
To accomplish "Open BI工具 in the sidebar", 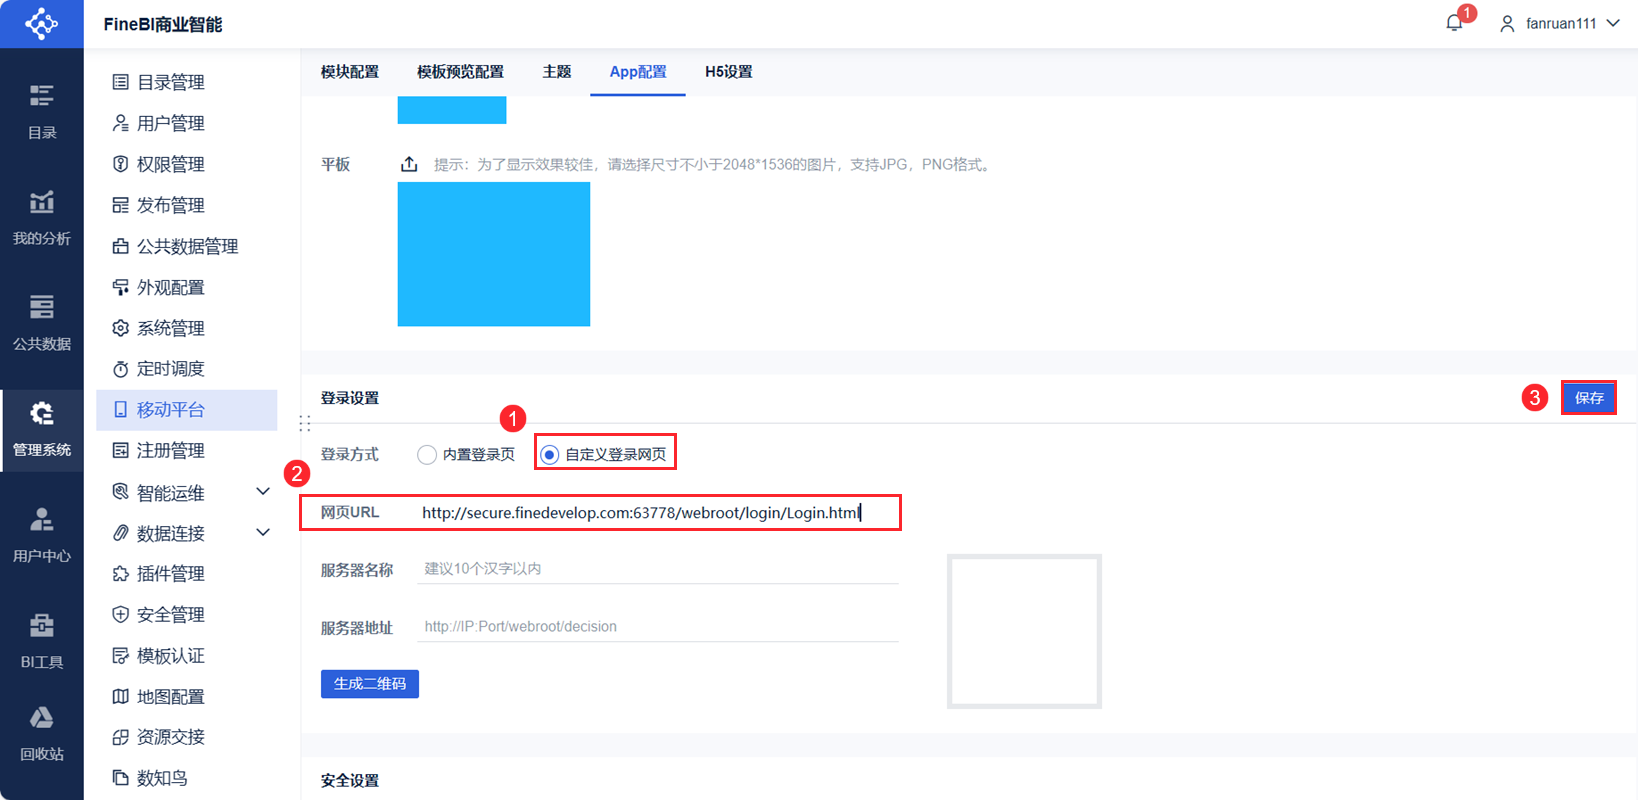I will point(41,641).
